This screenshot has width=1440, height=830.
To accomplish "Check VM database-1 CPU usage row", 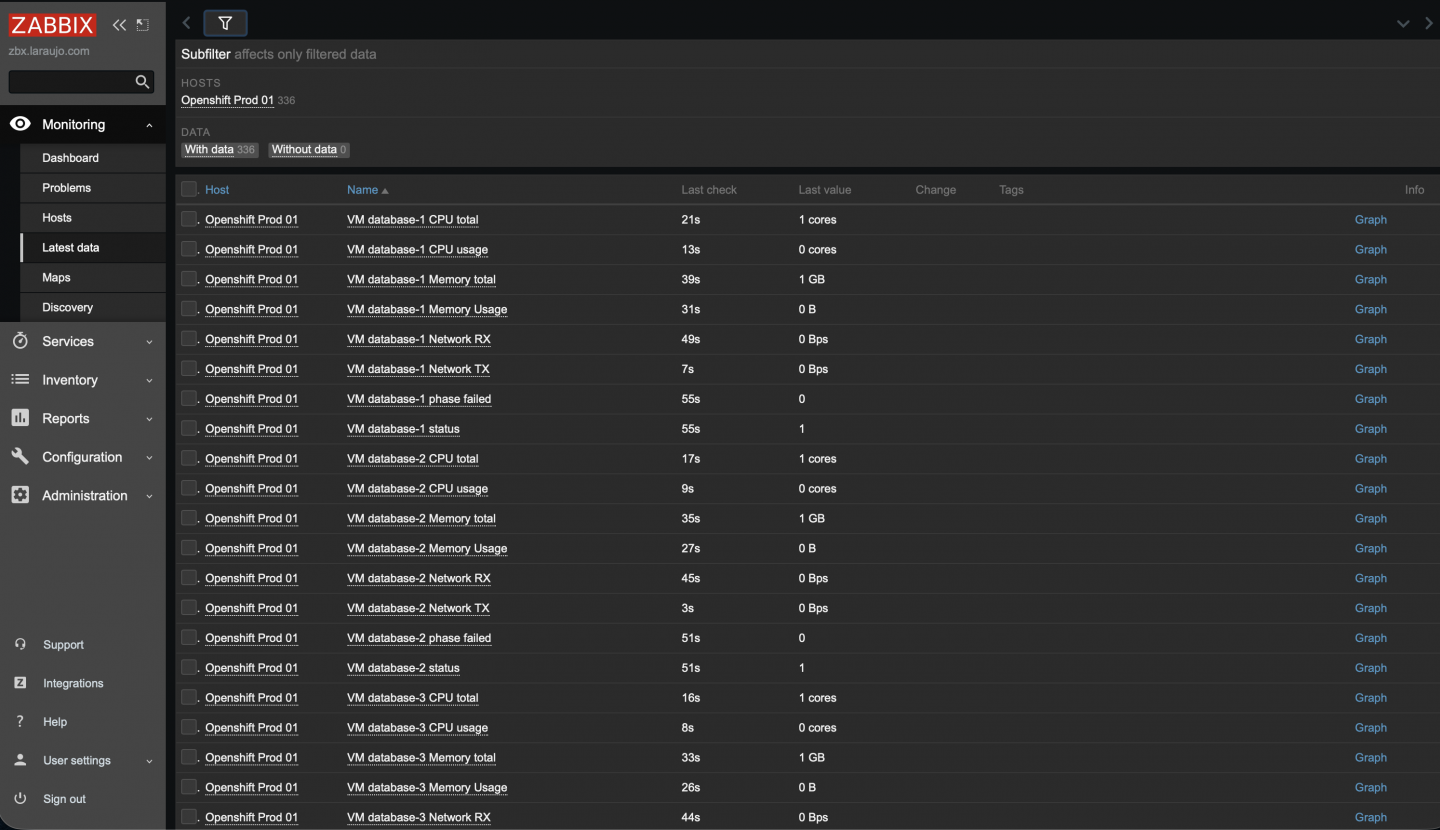I will (x=189, y=249).
